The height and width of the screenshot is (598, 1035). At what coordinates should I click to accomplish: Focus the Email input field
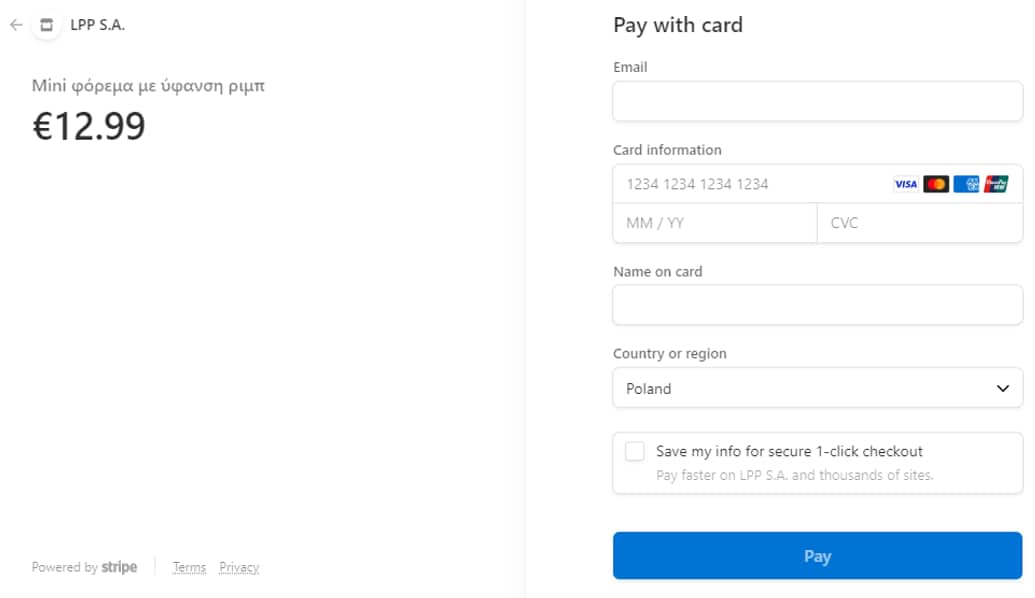point(817,101)
